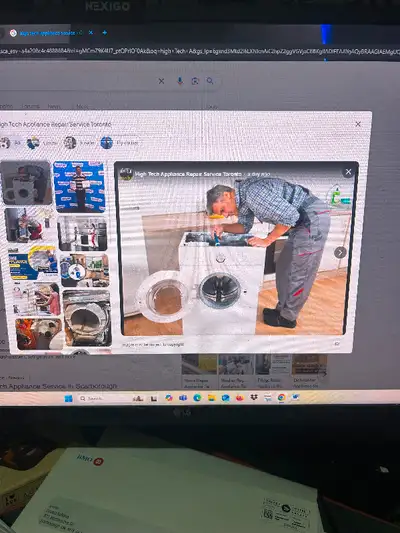Launch Copilot from the taskbar

169,398
